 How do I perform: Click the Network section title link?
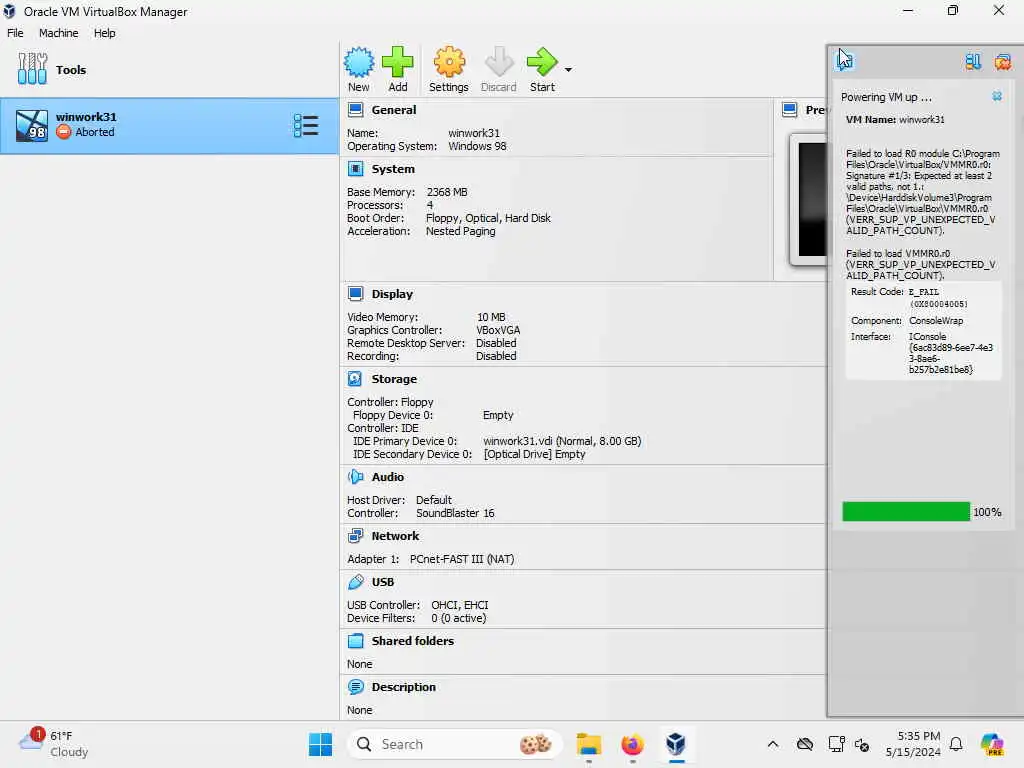coord(395,536)
